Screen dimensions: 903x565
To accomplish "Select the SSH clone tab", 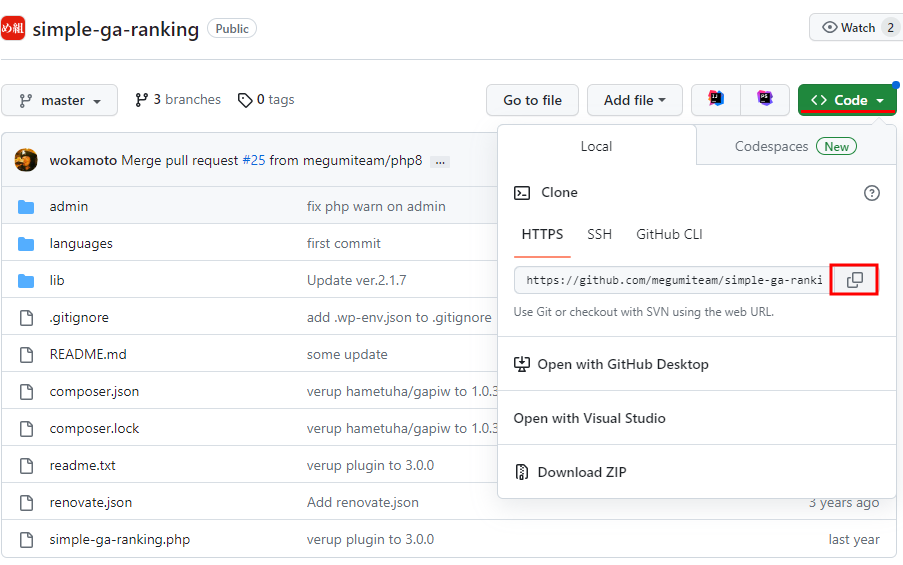I will [x=600, y=234].
